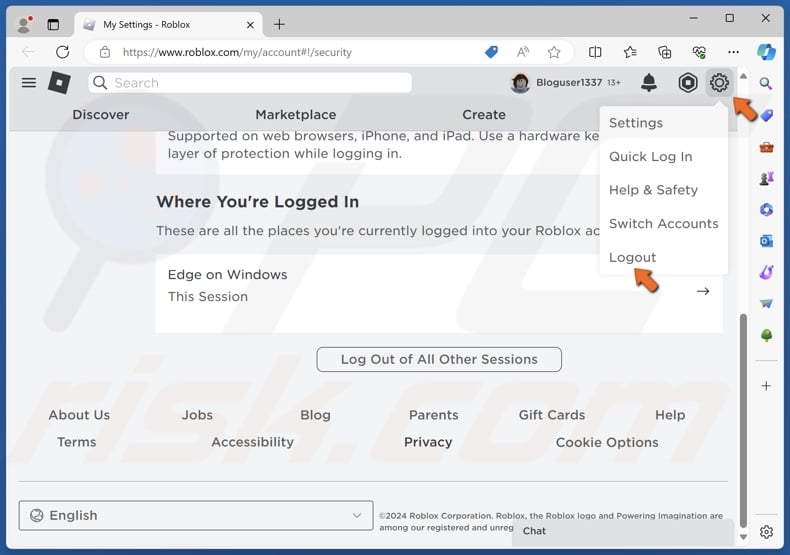Expand Edge on Windows session arrow

click(703, 291)
